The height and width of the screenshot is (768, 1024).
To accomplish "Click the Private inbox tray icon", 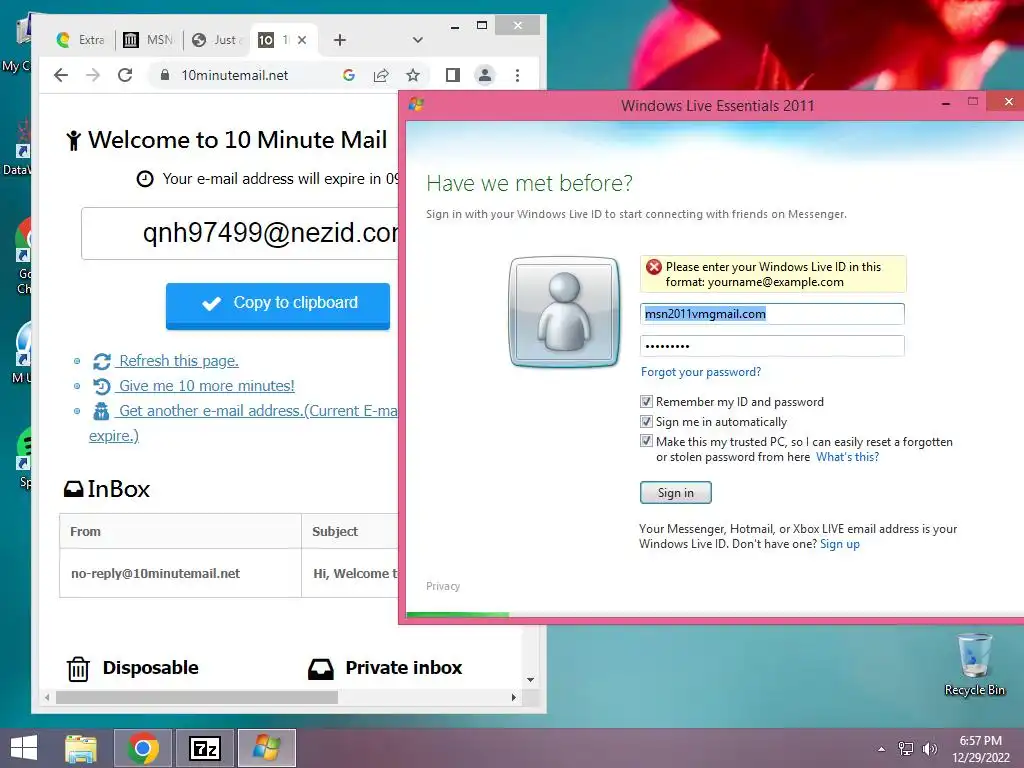I will point(321,669).
